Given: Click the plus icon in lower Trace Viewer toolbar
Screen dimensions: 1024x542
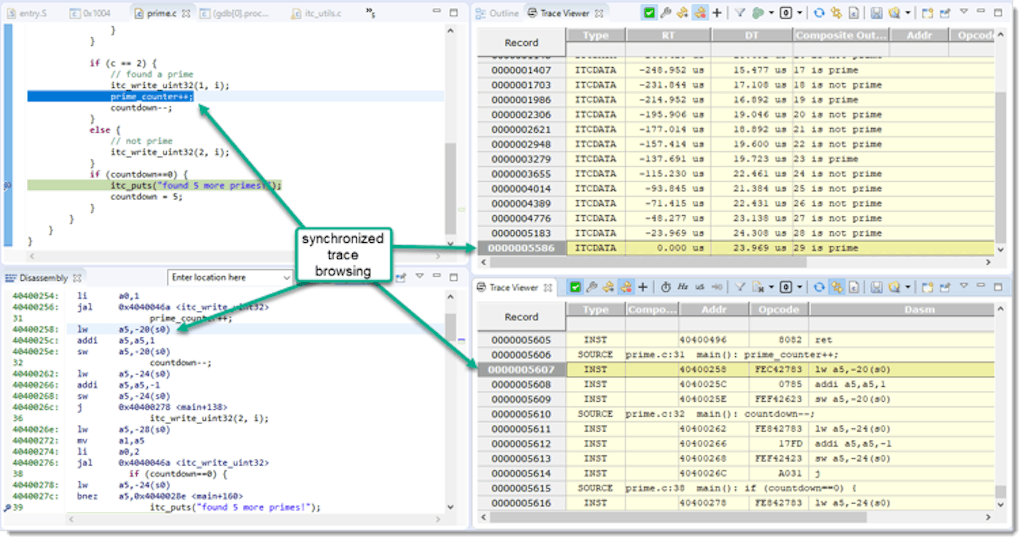Looking at the screenshot, I should pos(643,287).
